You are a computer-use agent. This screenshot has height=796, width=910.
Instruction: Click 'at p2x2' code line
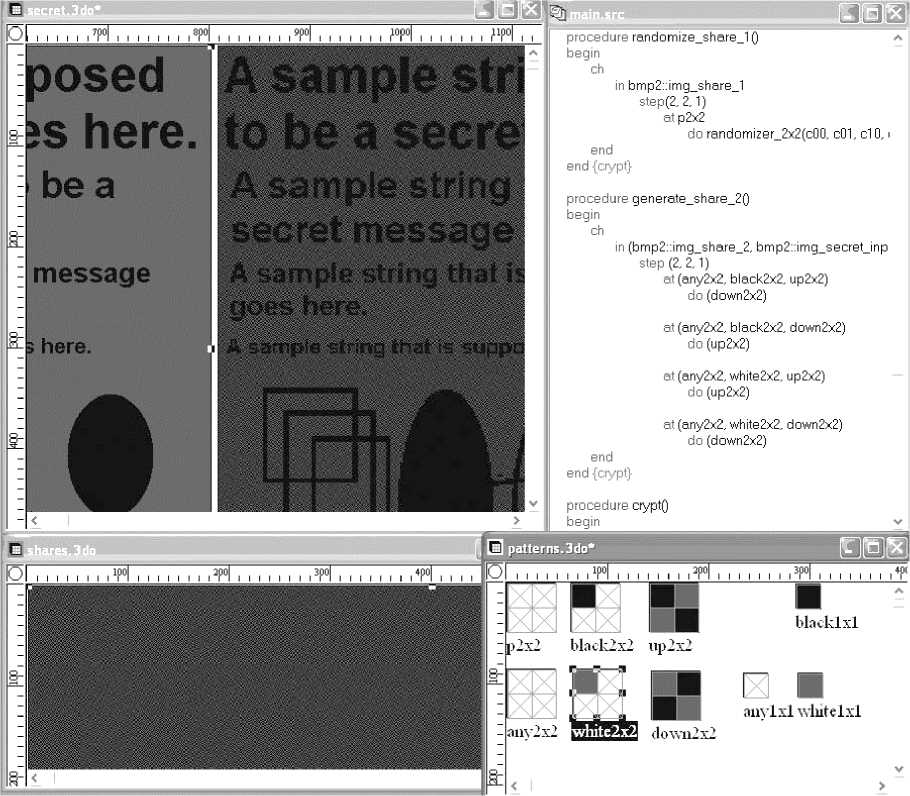click(x=684, y=118)
